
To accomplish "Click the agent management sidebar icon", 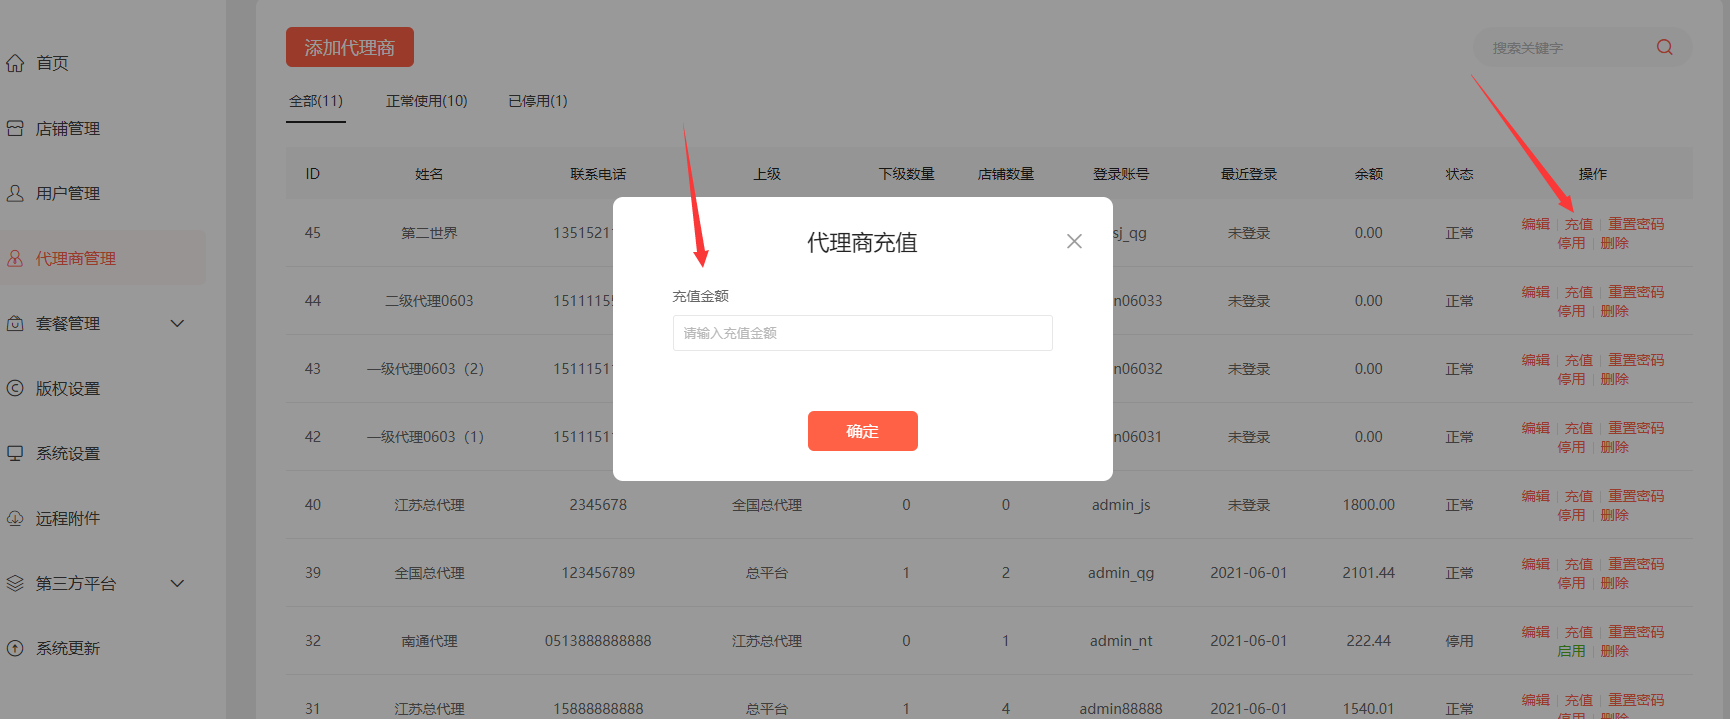I will (15, 258).
